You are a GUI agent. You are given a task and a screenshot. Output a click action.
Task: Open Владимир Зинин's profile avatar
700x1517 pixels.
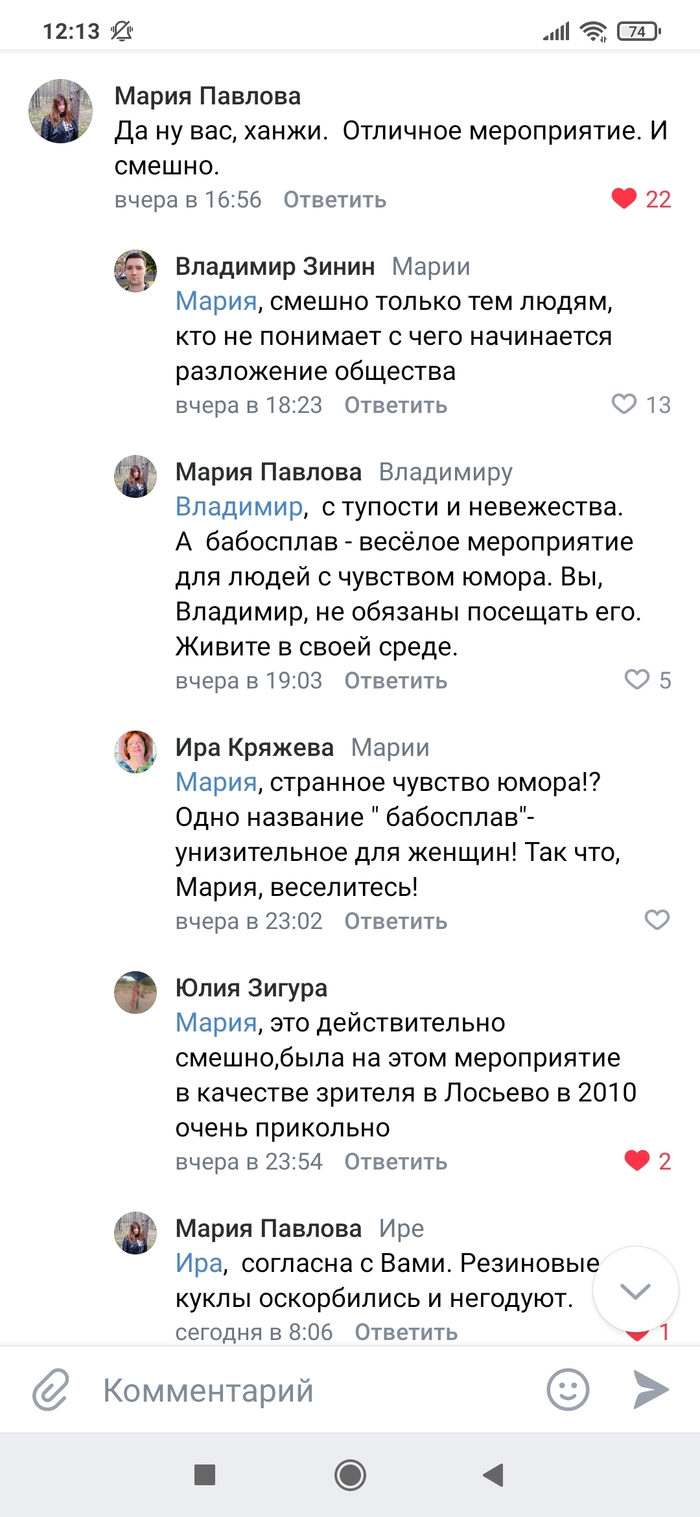coord(135,271)
